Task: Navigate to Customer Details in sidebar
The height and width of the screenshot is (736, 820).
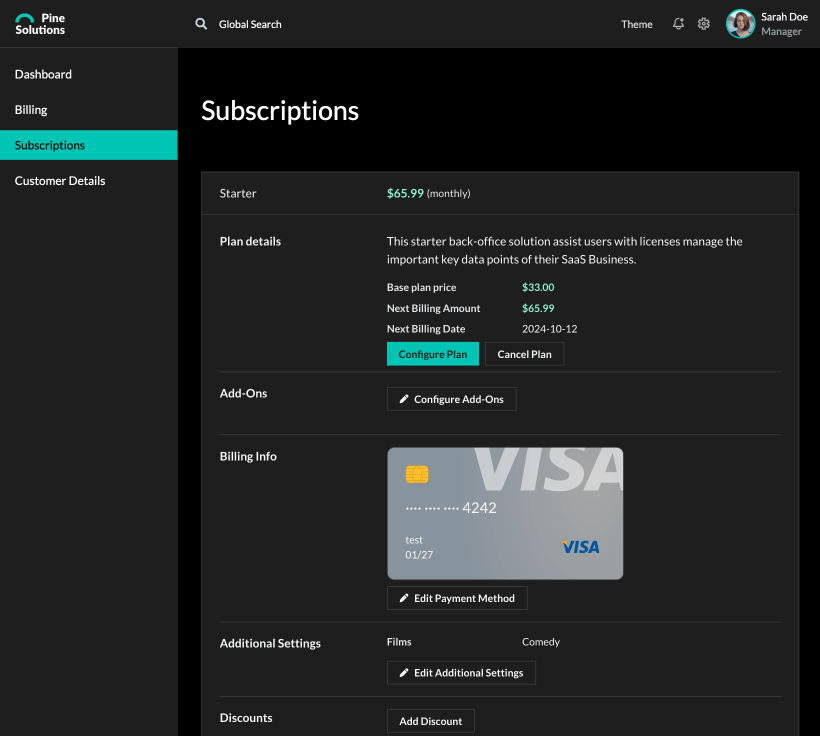Action: click(x=60, y=181)
